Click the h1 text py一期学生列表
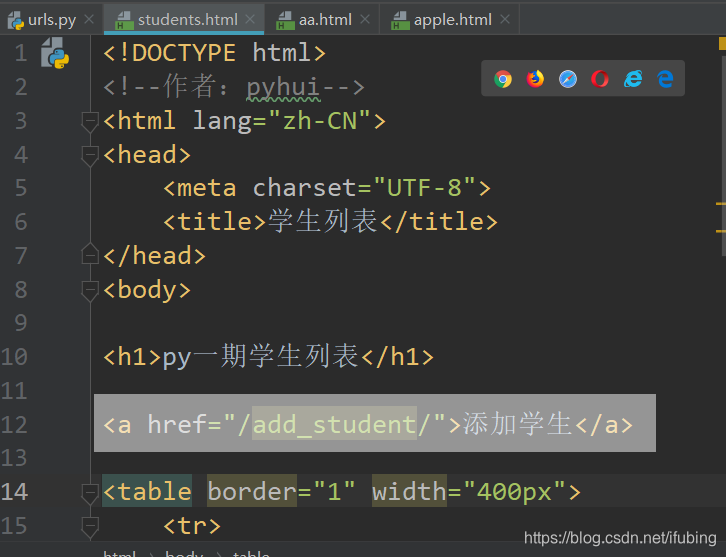This screenshot has height=557, width=726. click(261, 357)
